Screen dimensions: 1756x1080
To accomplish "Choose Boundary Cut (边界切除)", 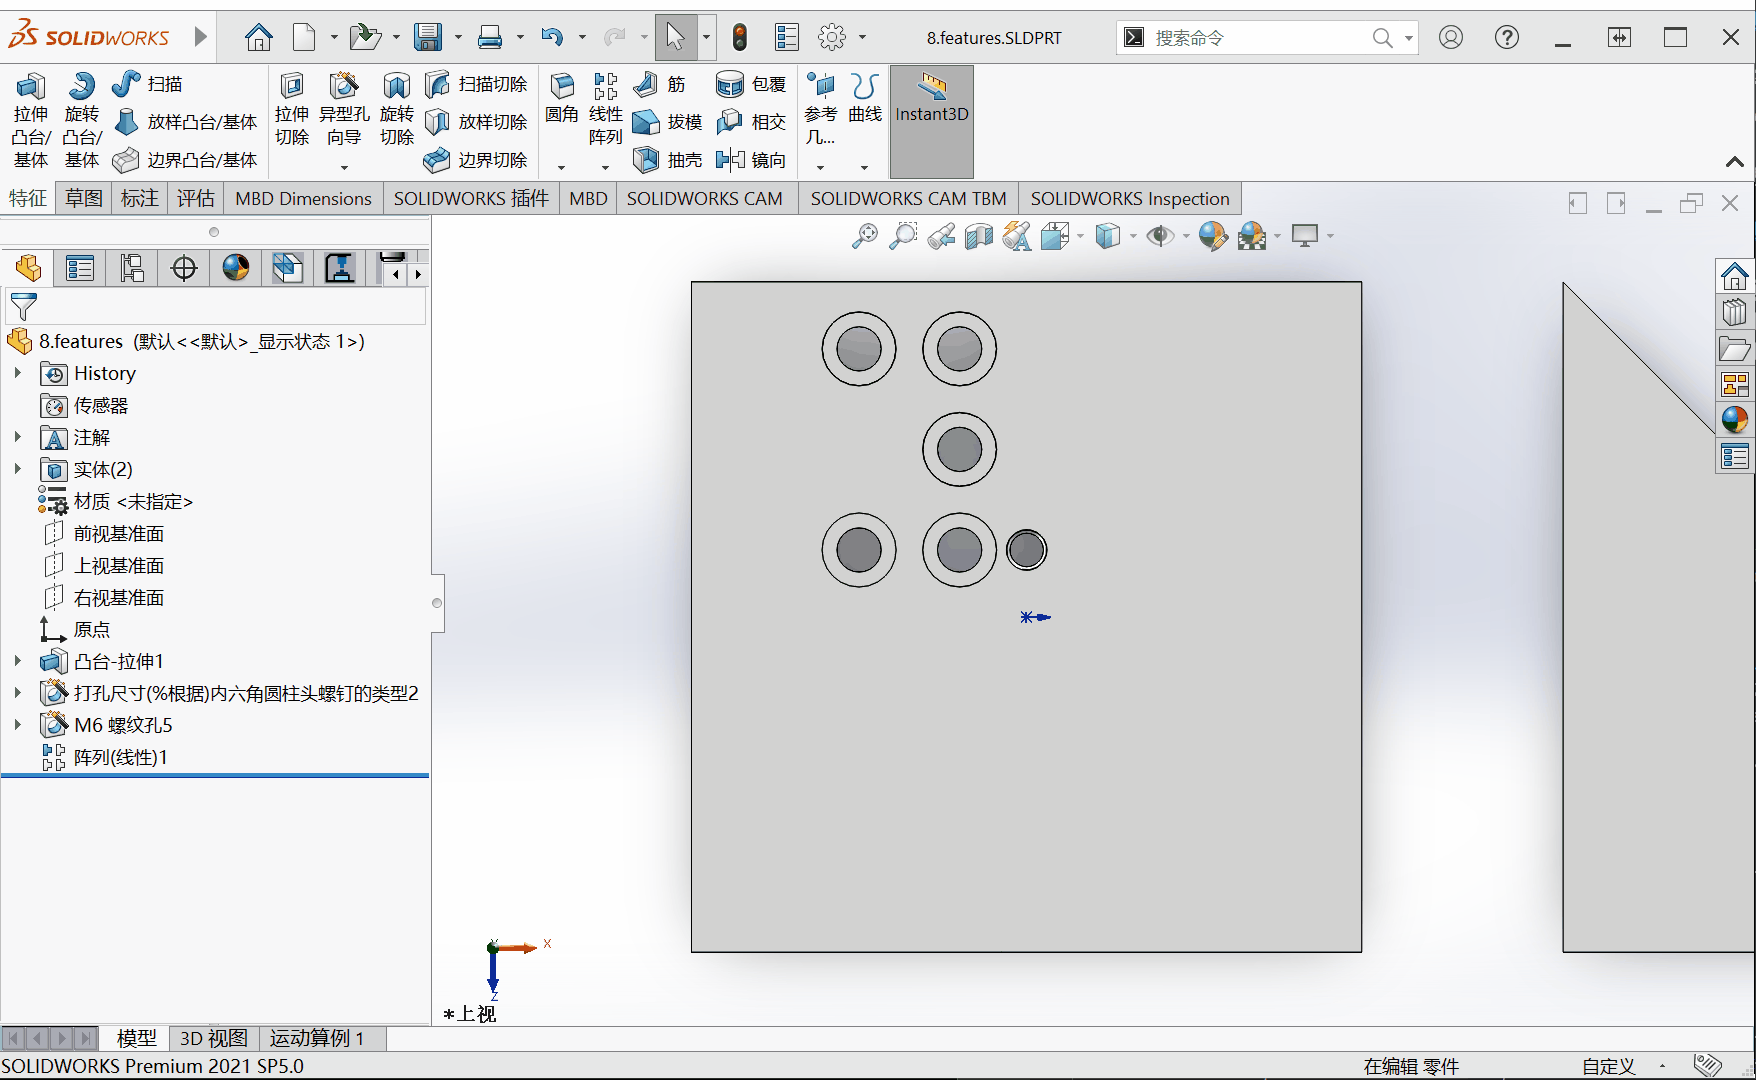I will [x=477, y=160].
